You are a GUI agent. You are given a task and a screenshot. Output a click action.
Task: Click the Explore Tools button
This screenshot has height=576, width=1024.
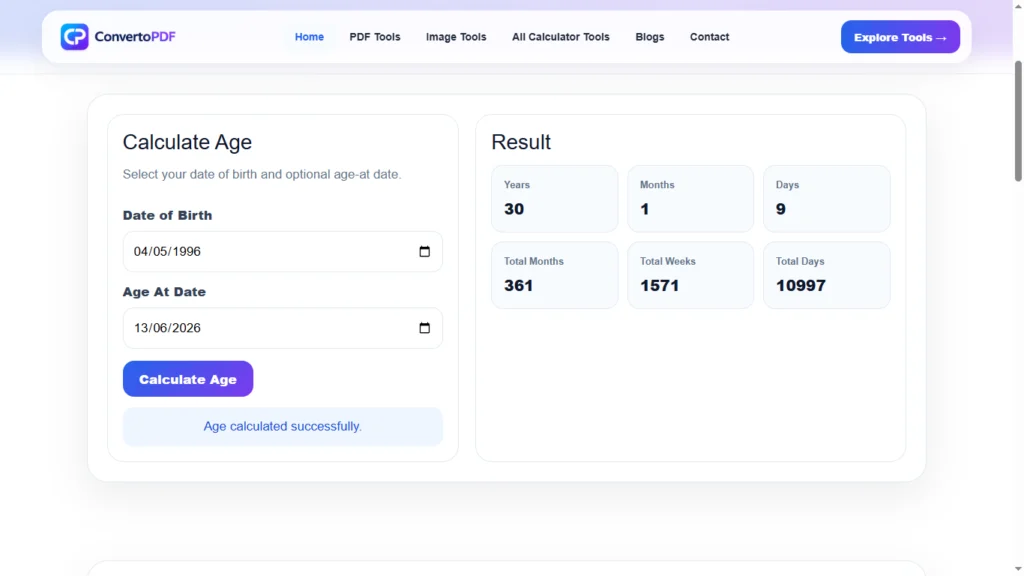point(900,37)
